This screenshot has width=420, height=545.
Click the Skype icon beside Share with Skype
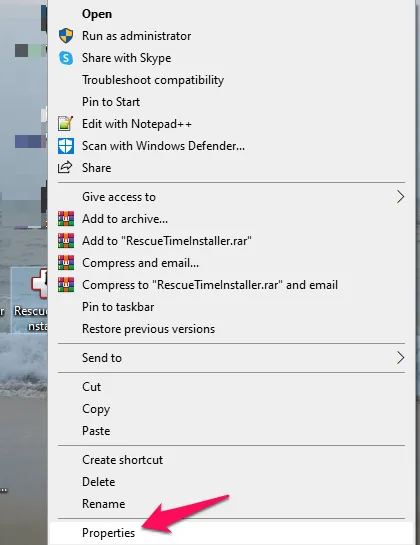pos(66,58)
